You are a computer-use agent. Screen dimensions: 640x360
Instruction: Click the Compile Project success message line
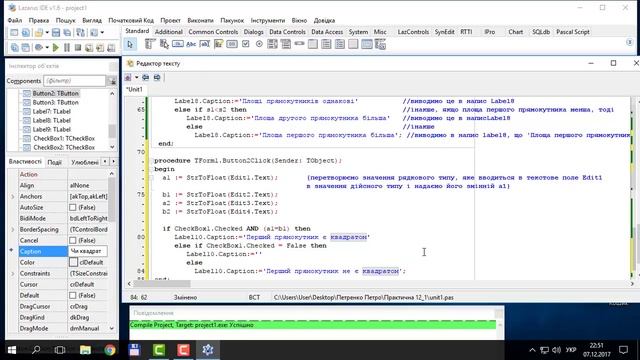pos(313,325)
